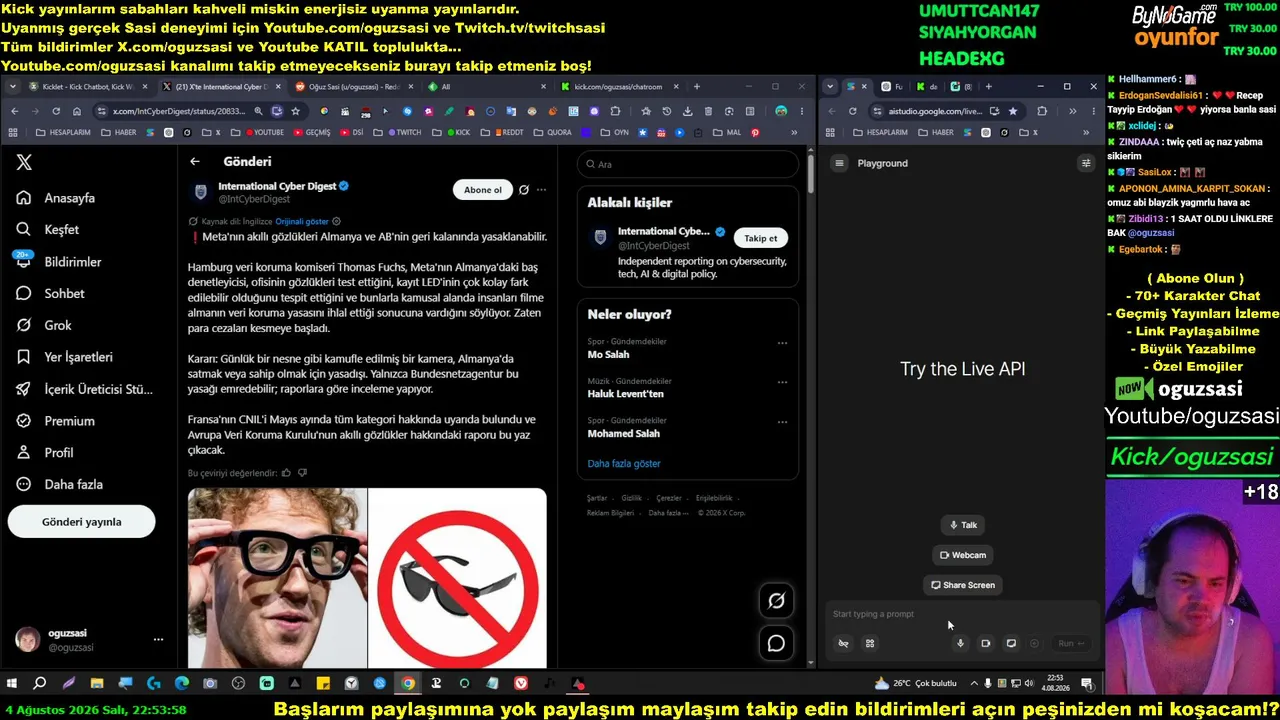Open the Daha fazla icon in X sidebar
Image resolution: width=1280 pixels, height=720 pixels.
click(x=24, y=485)
